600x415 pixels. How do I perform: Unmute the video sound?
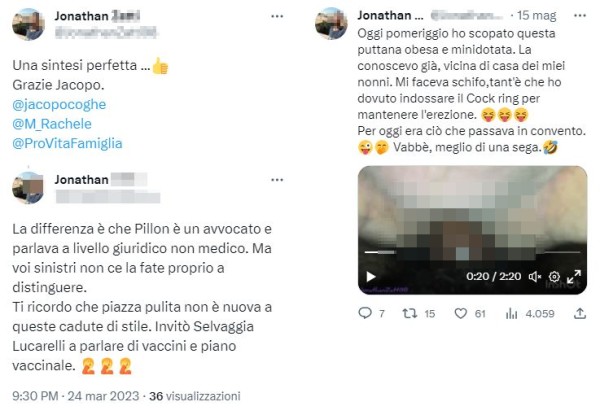click(535, 276)
